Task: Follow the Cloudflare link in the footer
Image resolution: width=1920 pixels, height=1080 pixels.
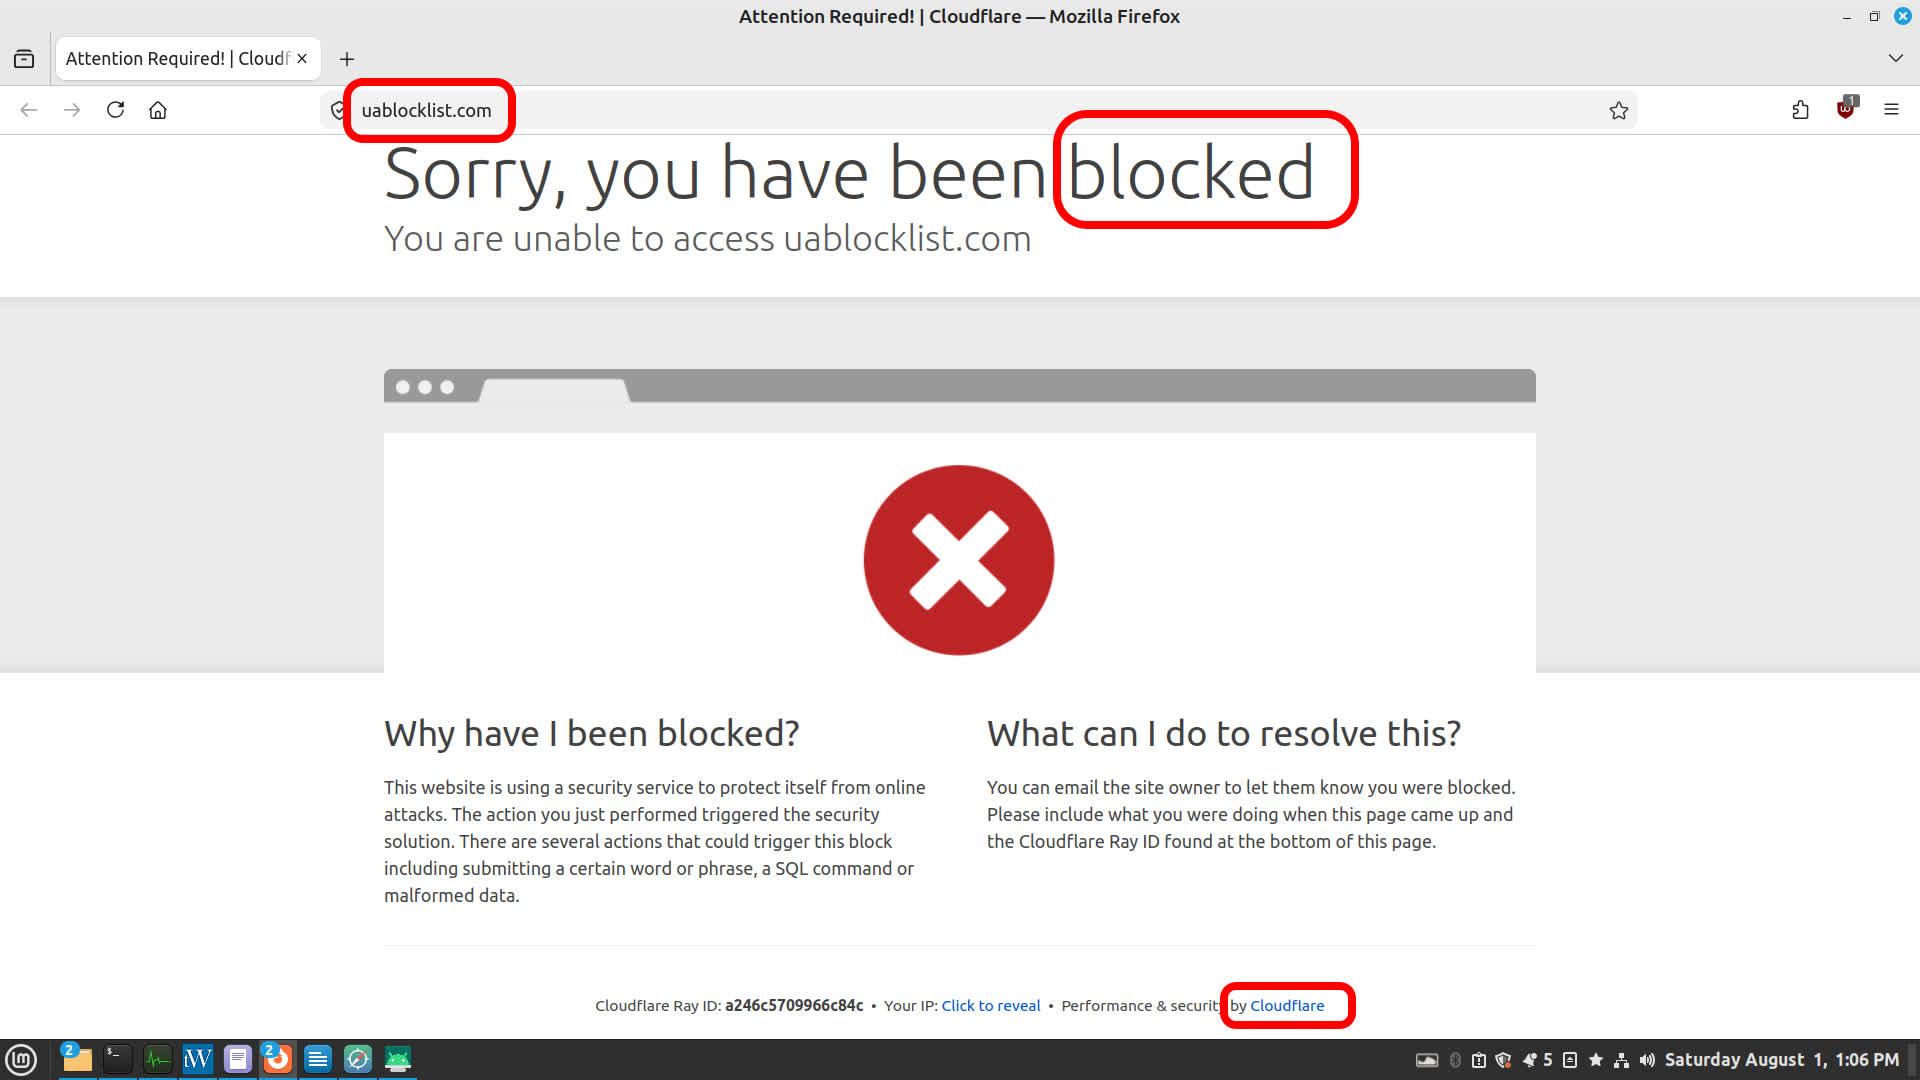Action: tap(1287, 1006)
